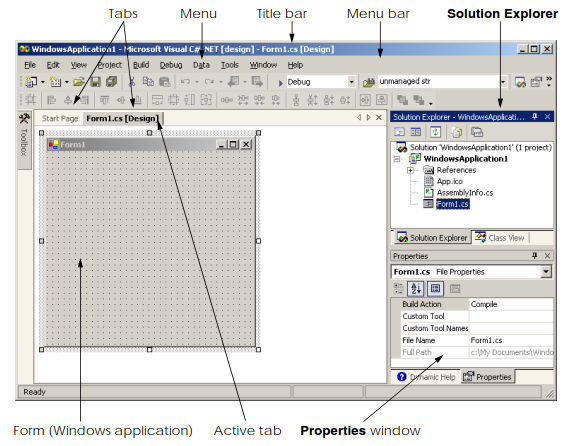Open Properties Window from main toolbar icon
Viewport: 586px width, 446px height.
tap(536, 82)
